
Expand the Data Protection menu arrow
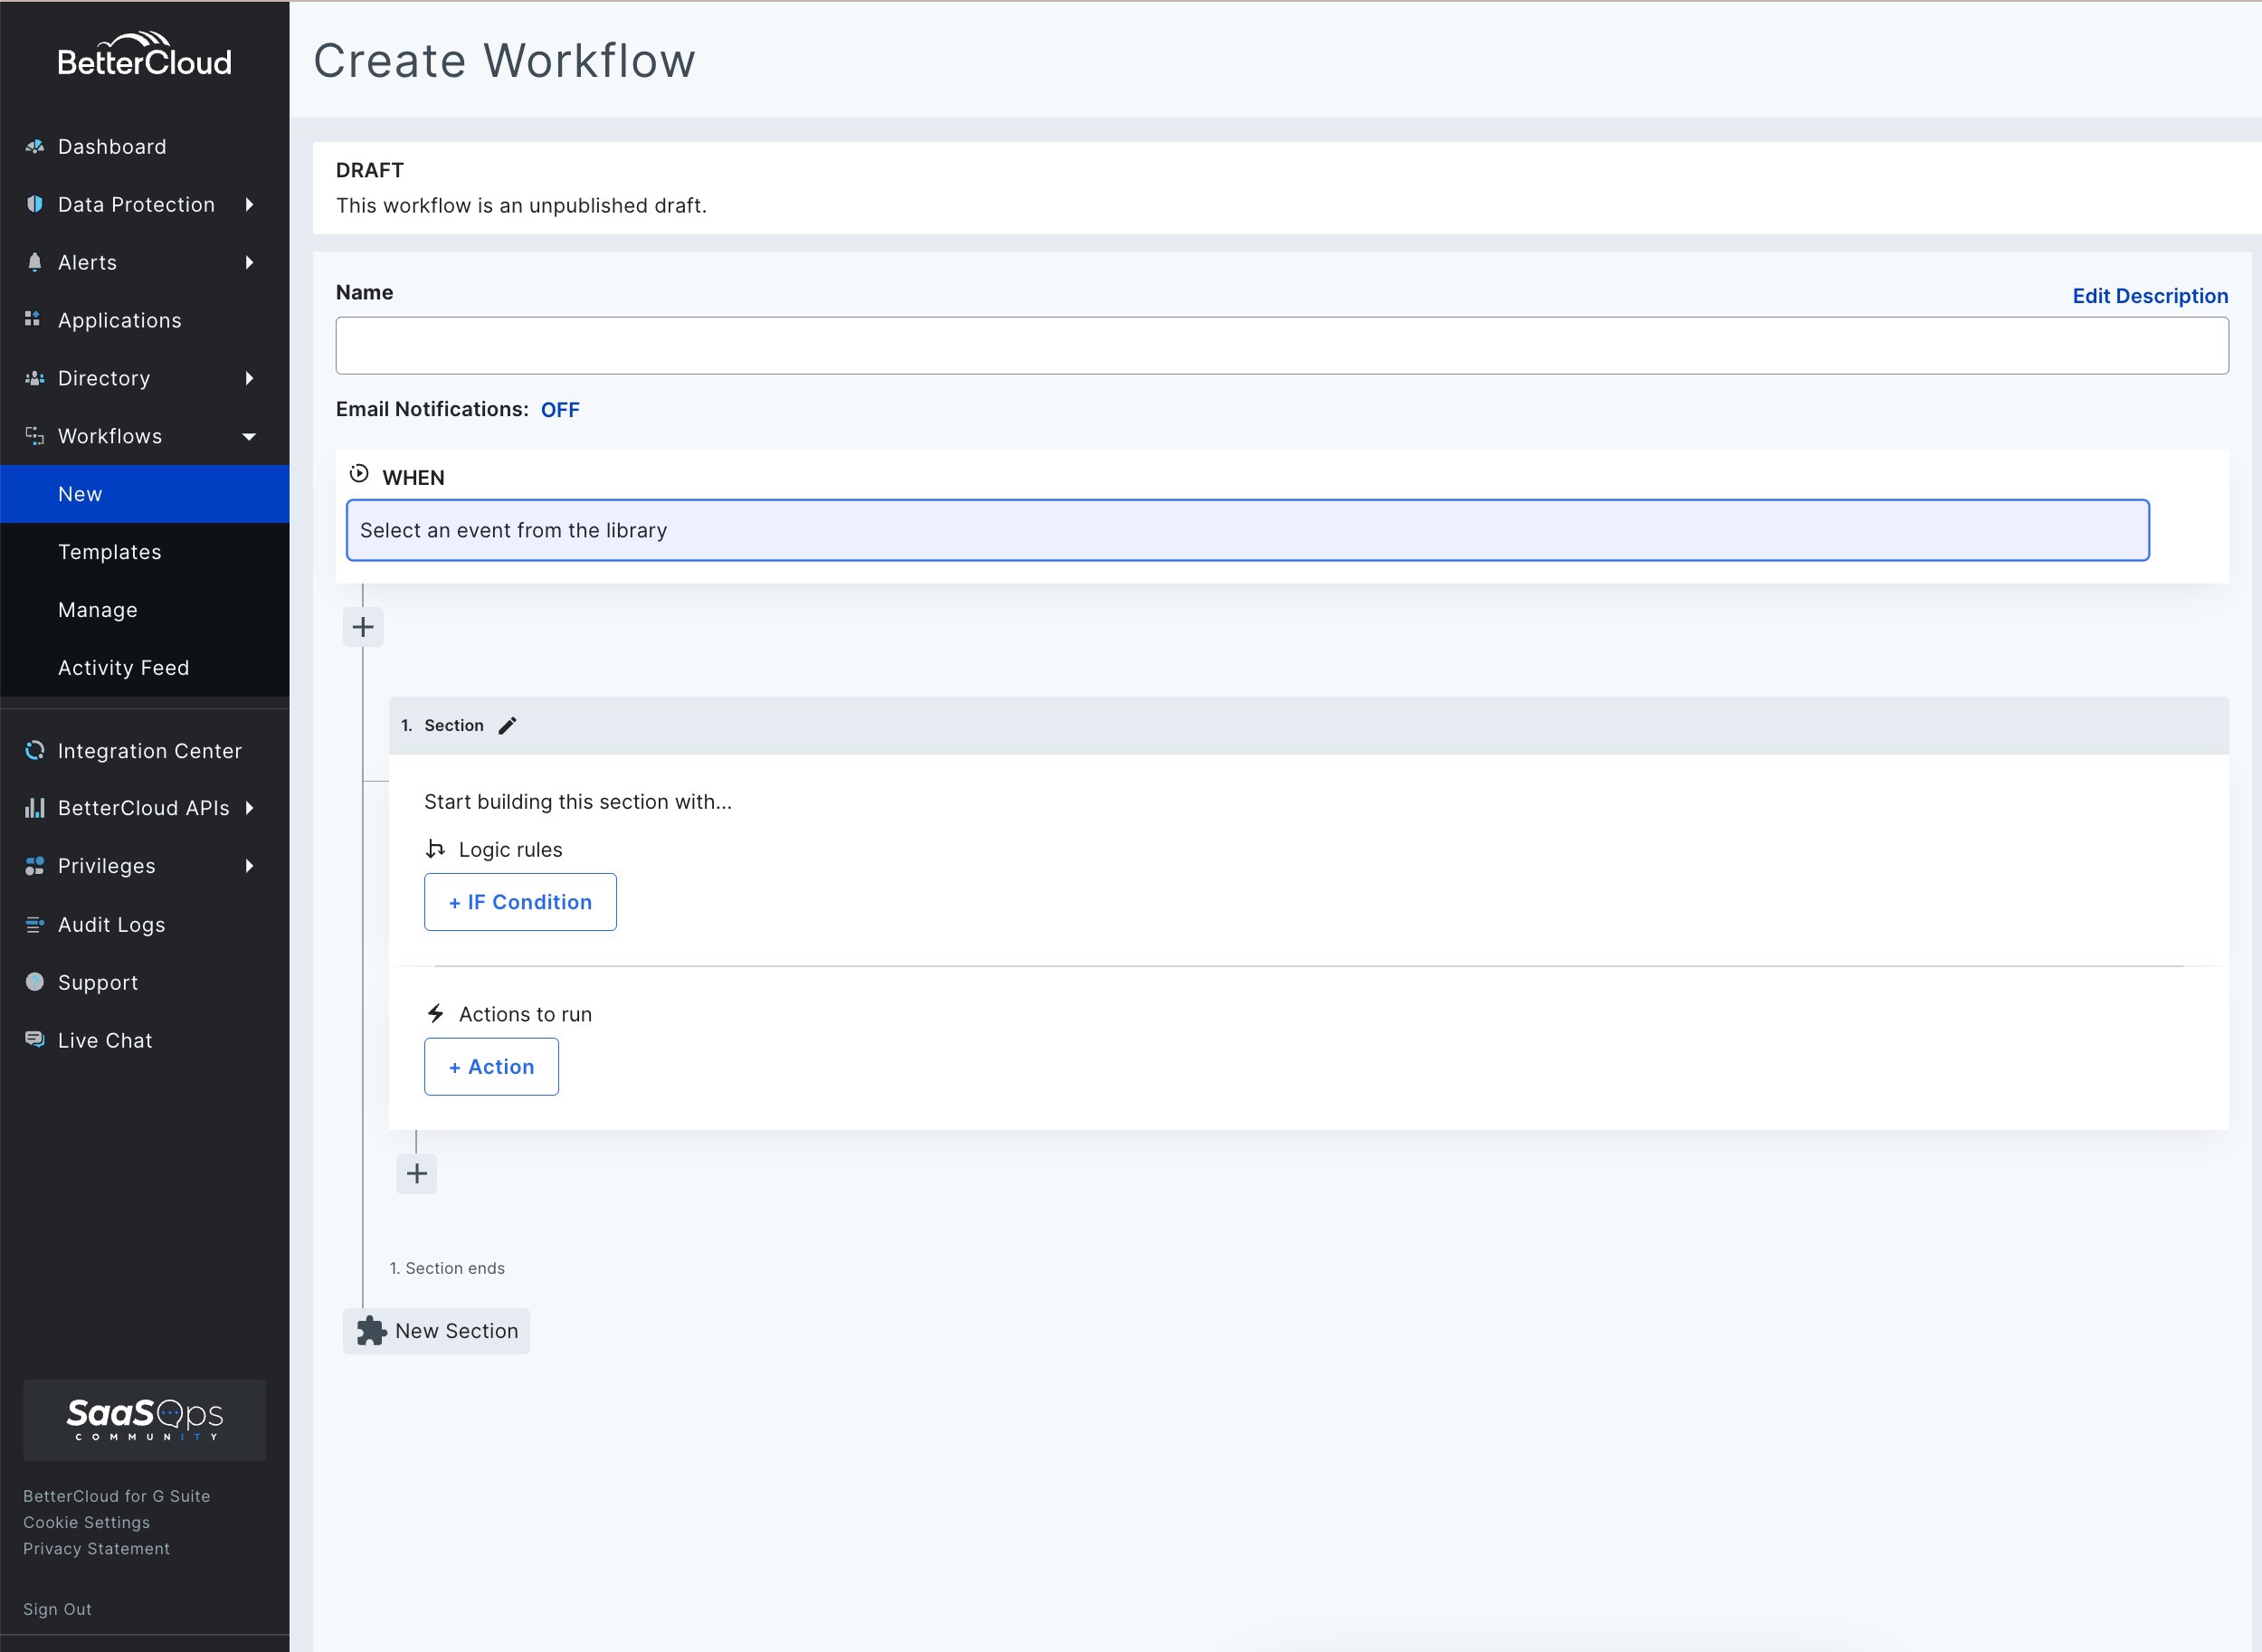pos(249,205)
